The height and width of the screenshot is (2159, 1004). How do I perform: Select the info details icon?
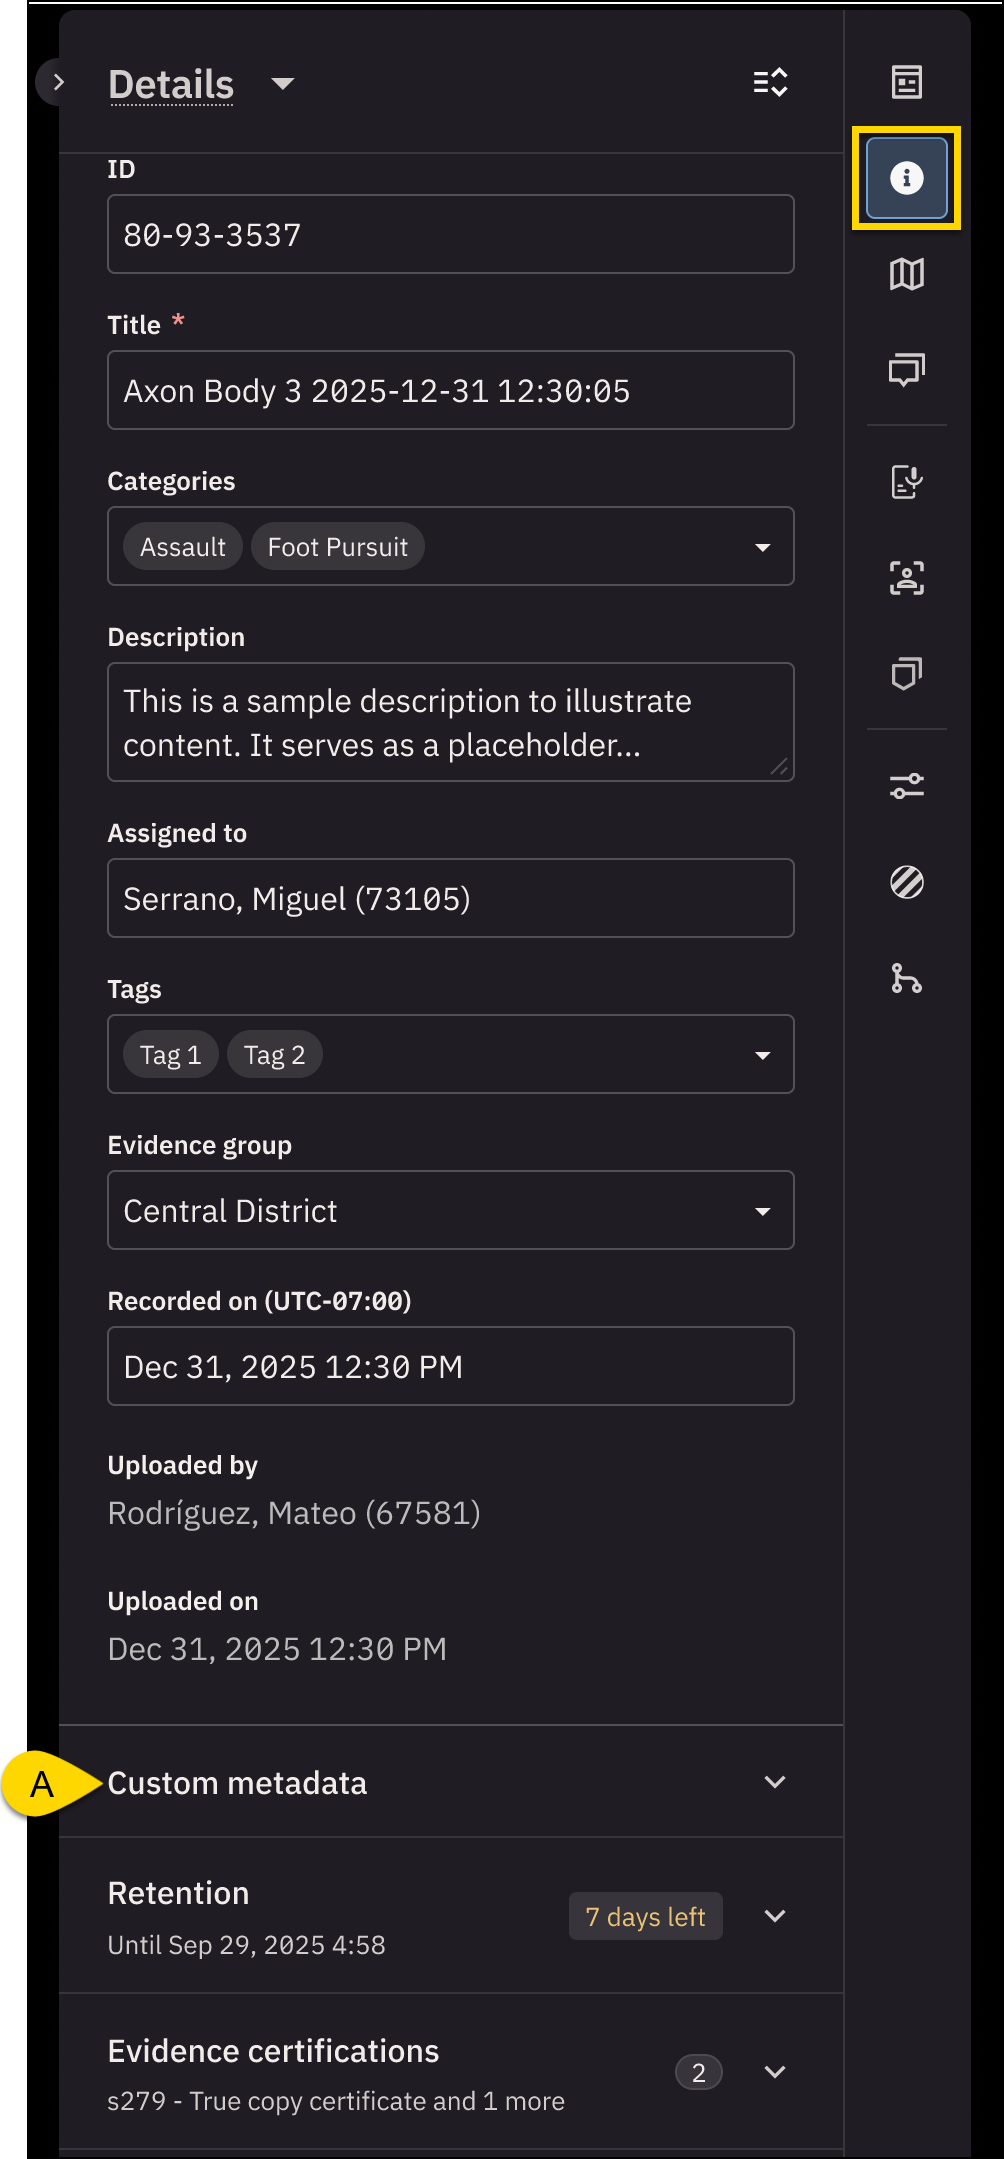pos(906,178)
